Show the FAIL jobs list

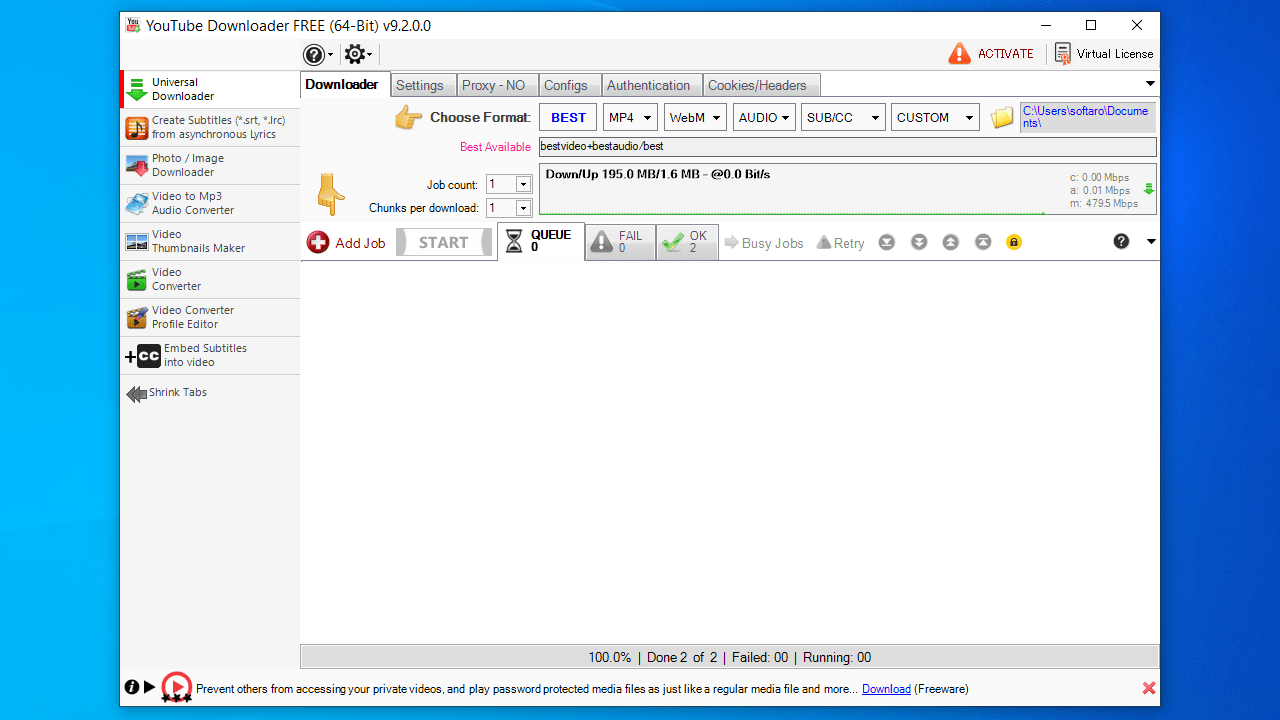click(620, 242)
